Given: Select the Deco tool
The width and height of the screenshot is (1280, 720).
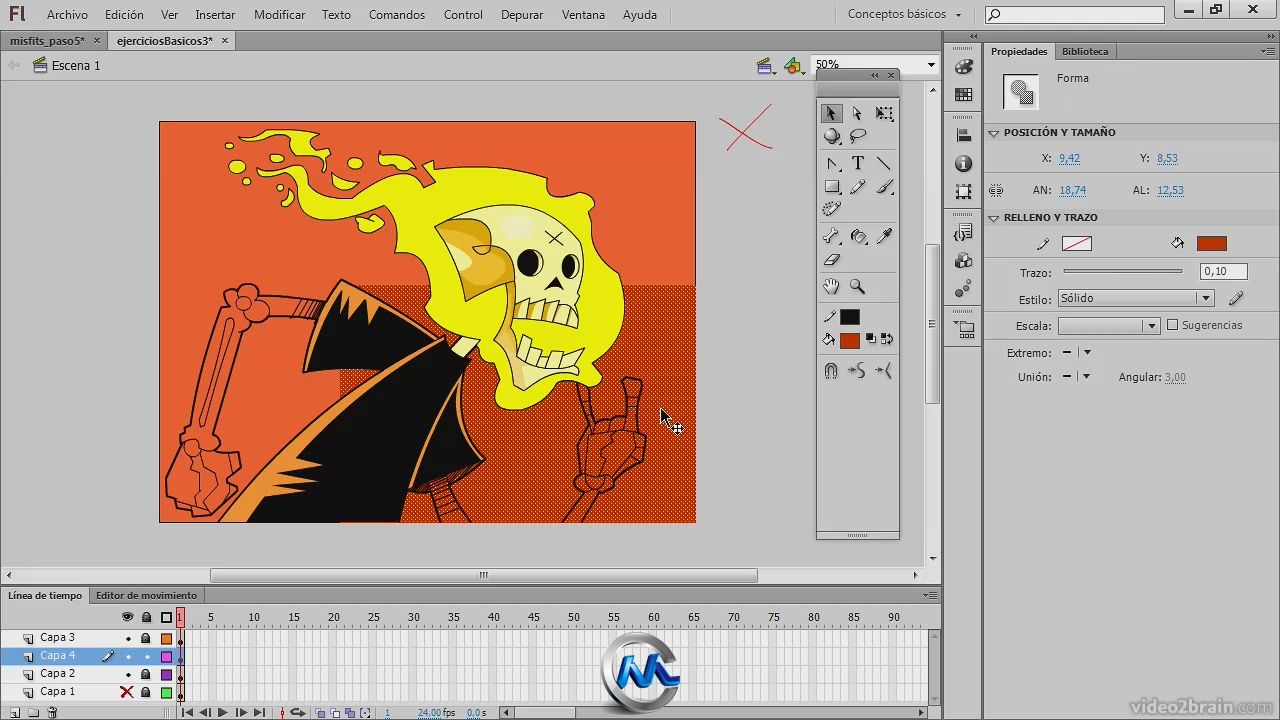Looking at the screenshot, I should (x=831, y=209).
